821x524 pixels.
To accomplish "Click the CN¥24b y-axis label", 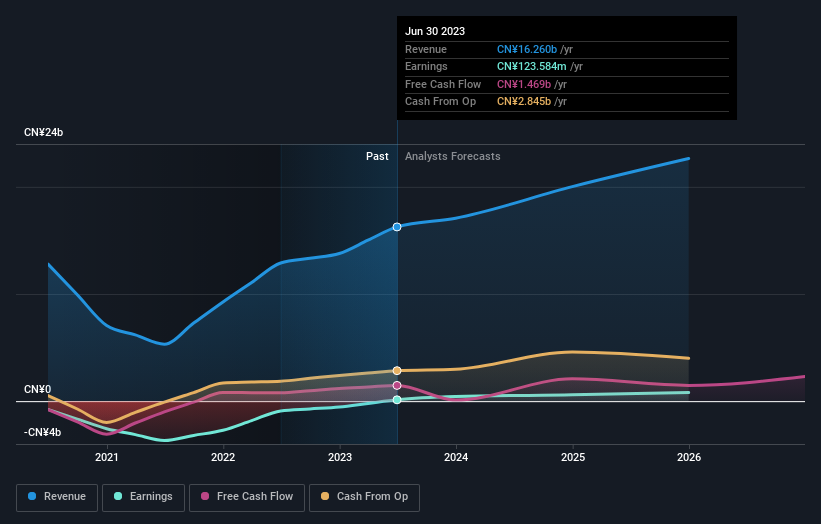I will (43, 132).
